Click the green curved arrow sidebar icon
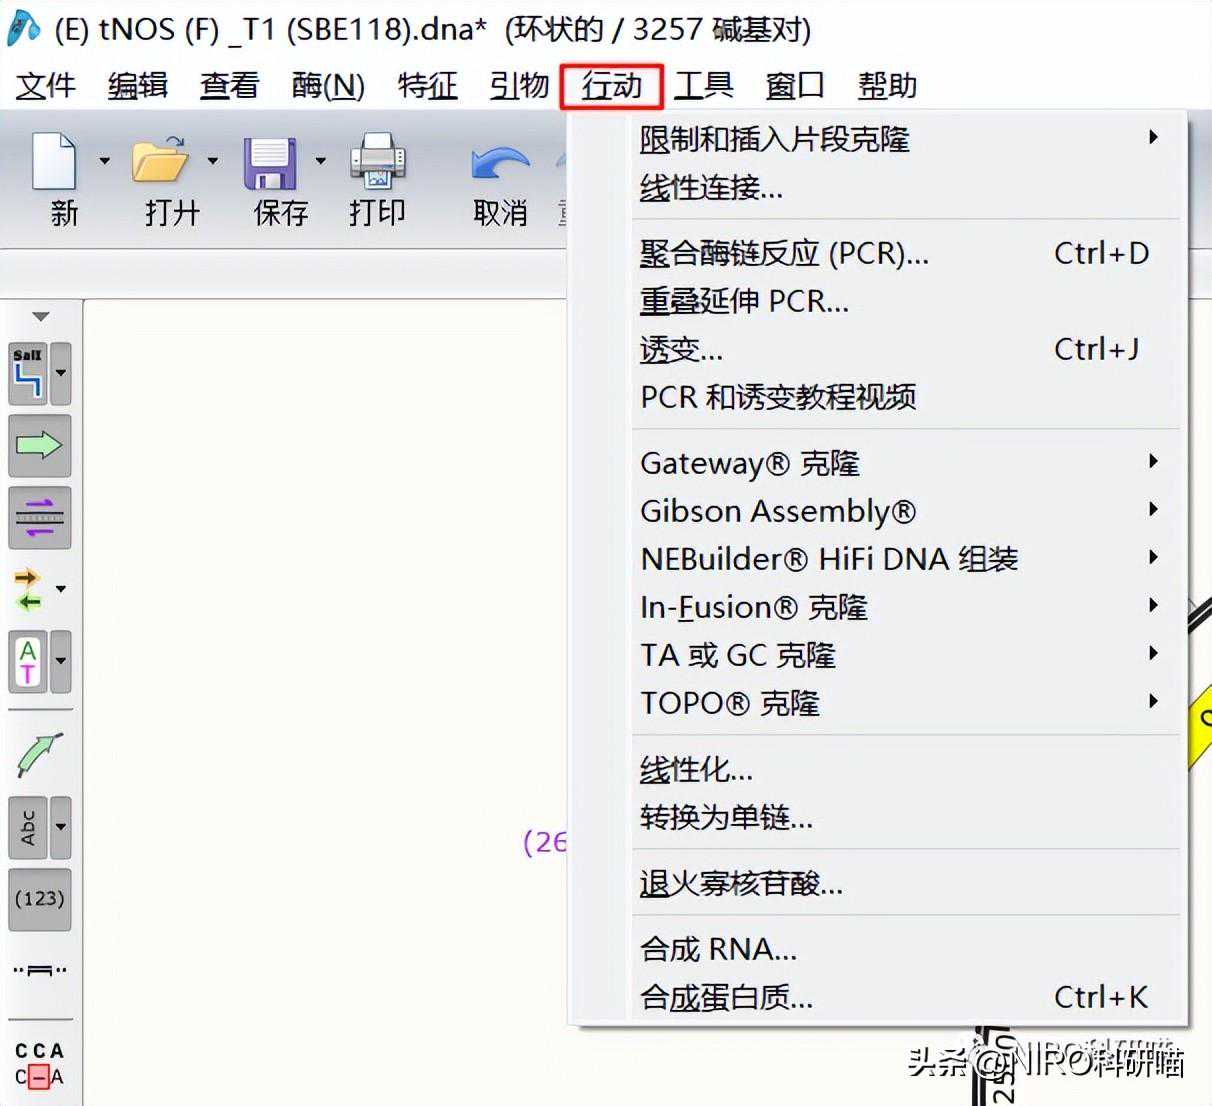Viewport: 1212px width, 1106px height. 39,755
